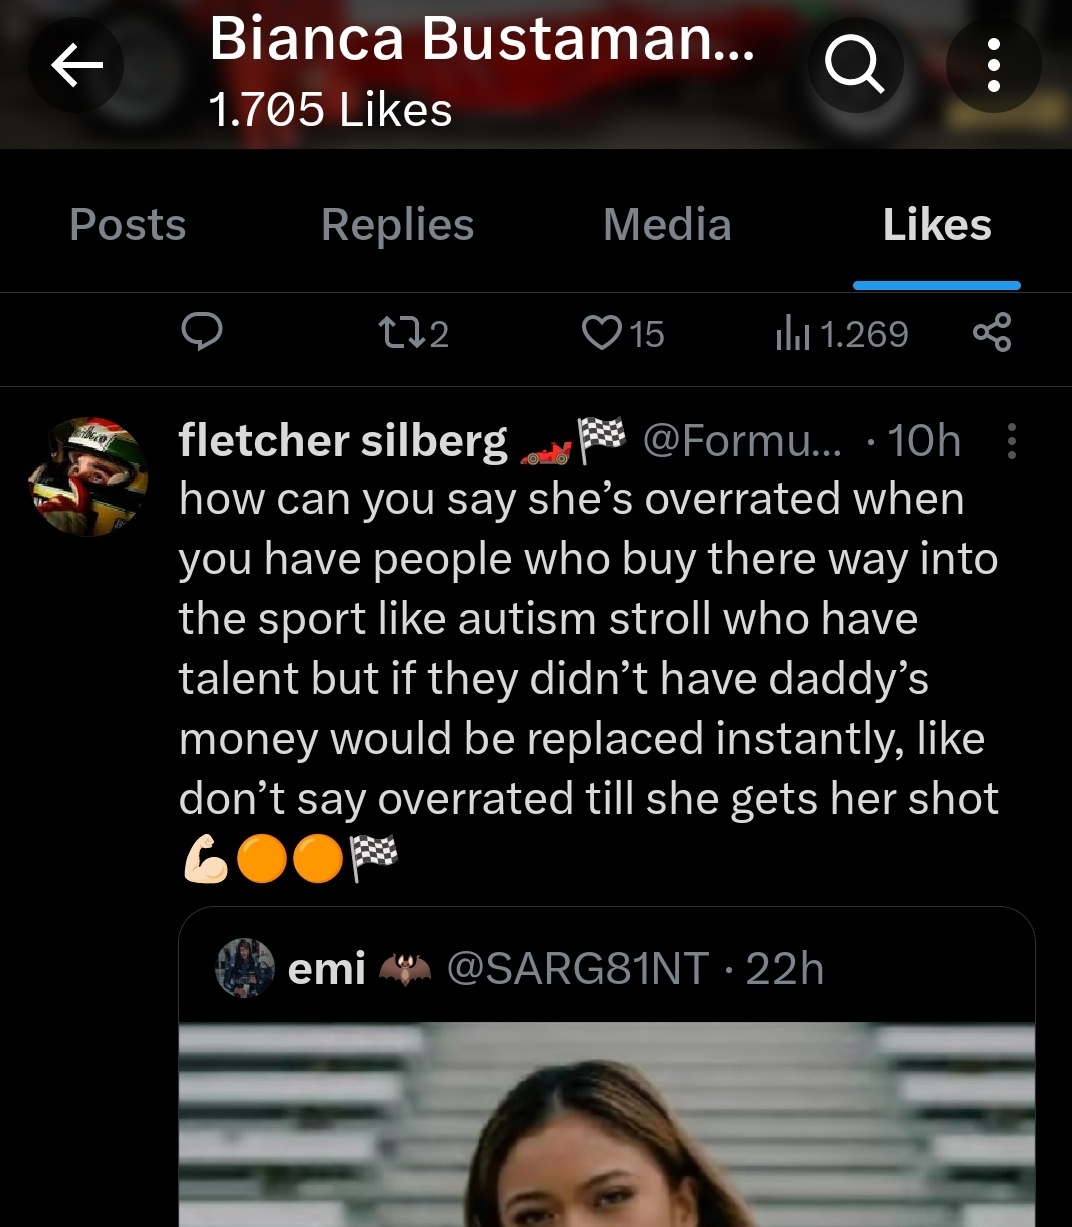
Task: Tap the reply speech bubble icon
Action: coord(202,333)
